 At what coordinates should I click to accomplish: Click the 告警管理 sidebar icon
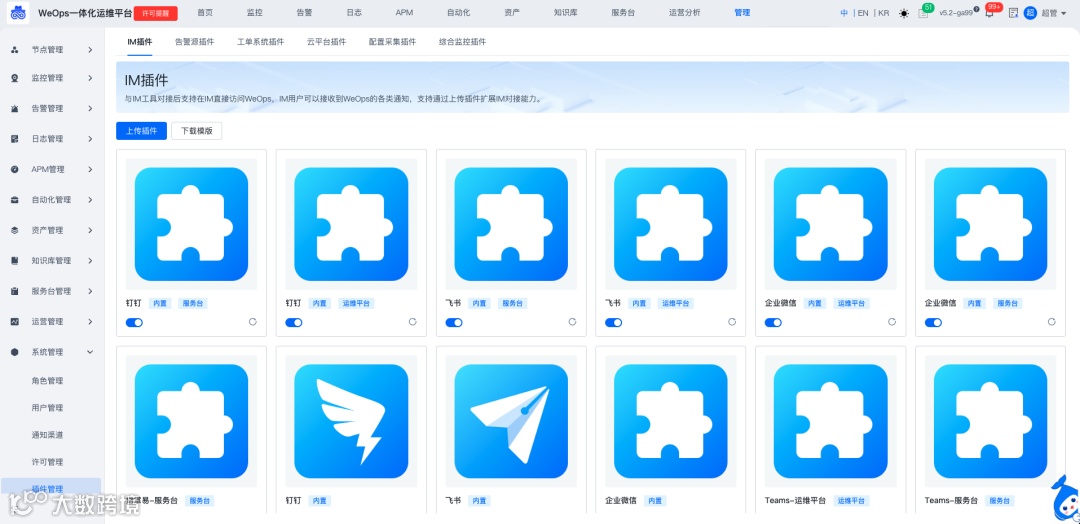14,109
